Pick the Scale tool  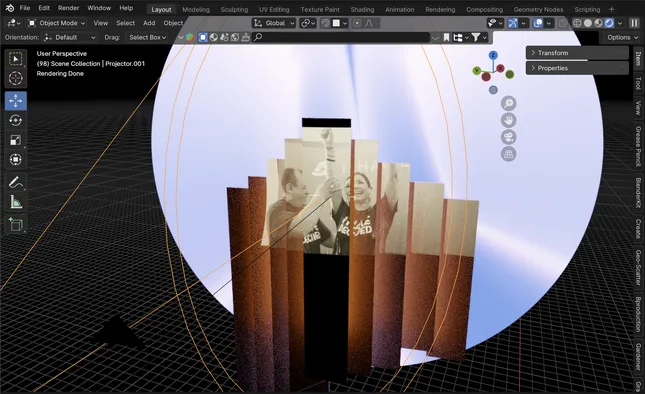16,140
